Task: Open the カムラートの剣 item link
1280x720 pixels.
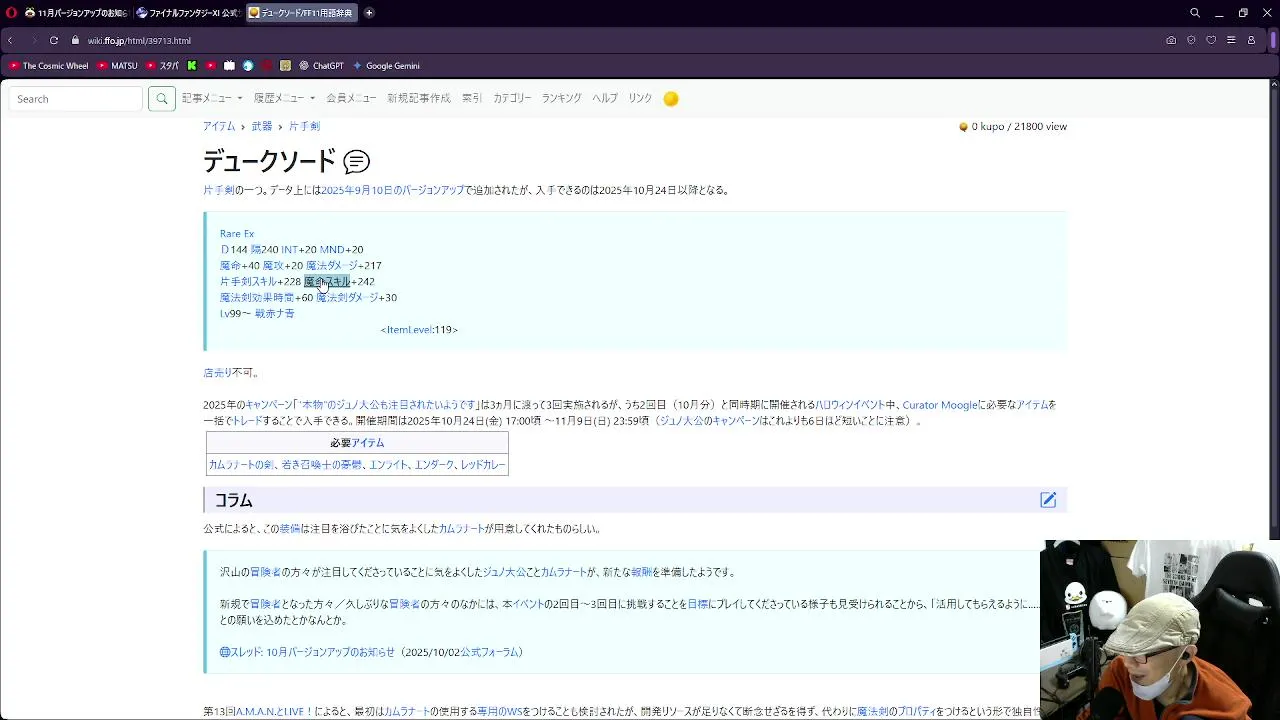Action: 241,465
